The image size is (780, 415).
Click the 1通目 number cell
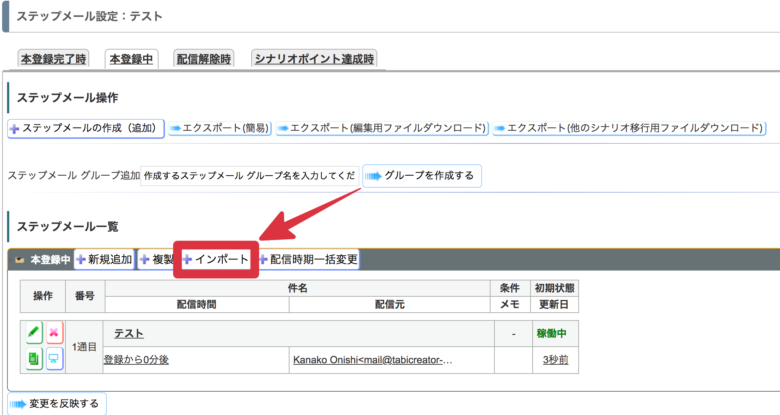(84, 347)
